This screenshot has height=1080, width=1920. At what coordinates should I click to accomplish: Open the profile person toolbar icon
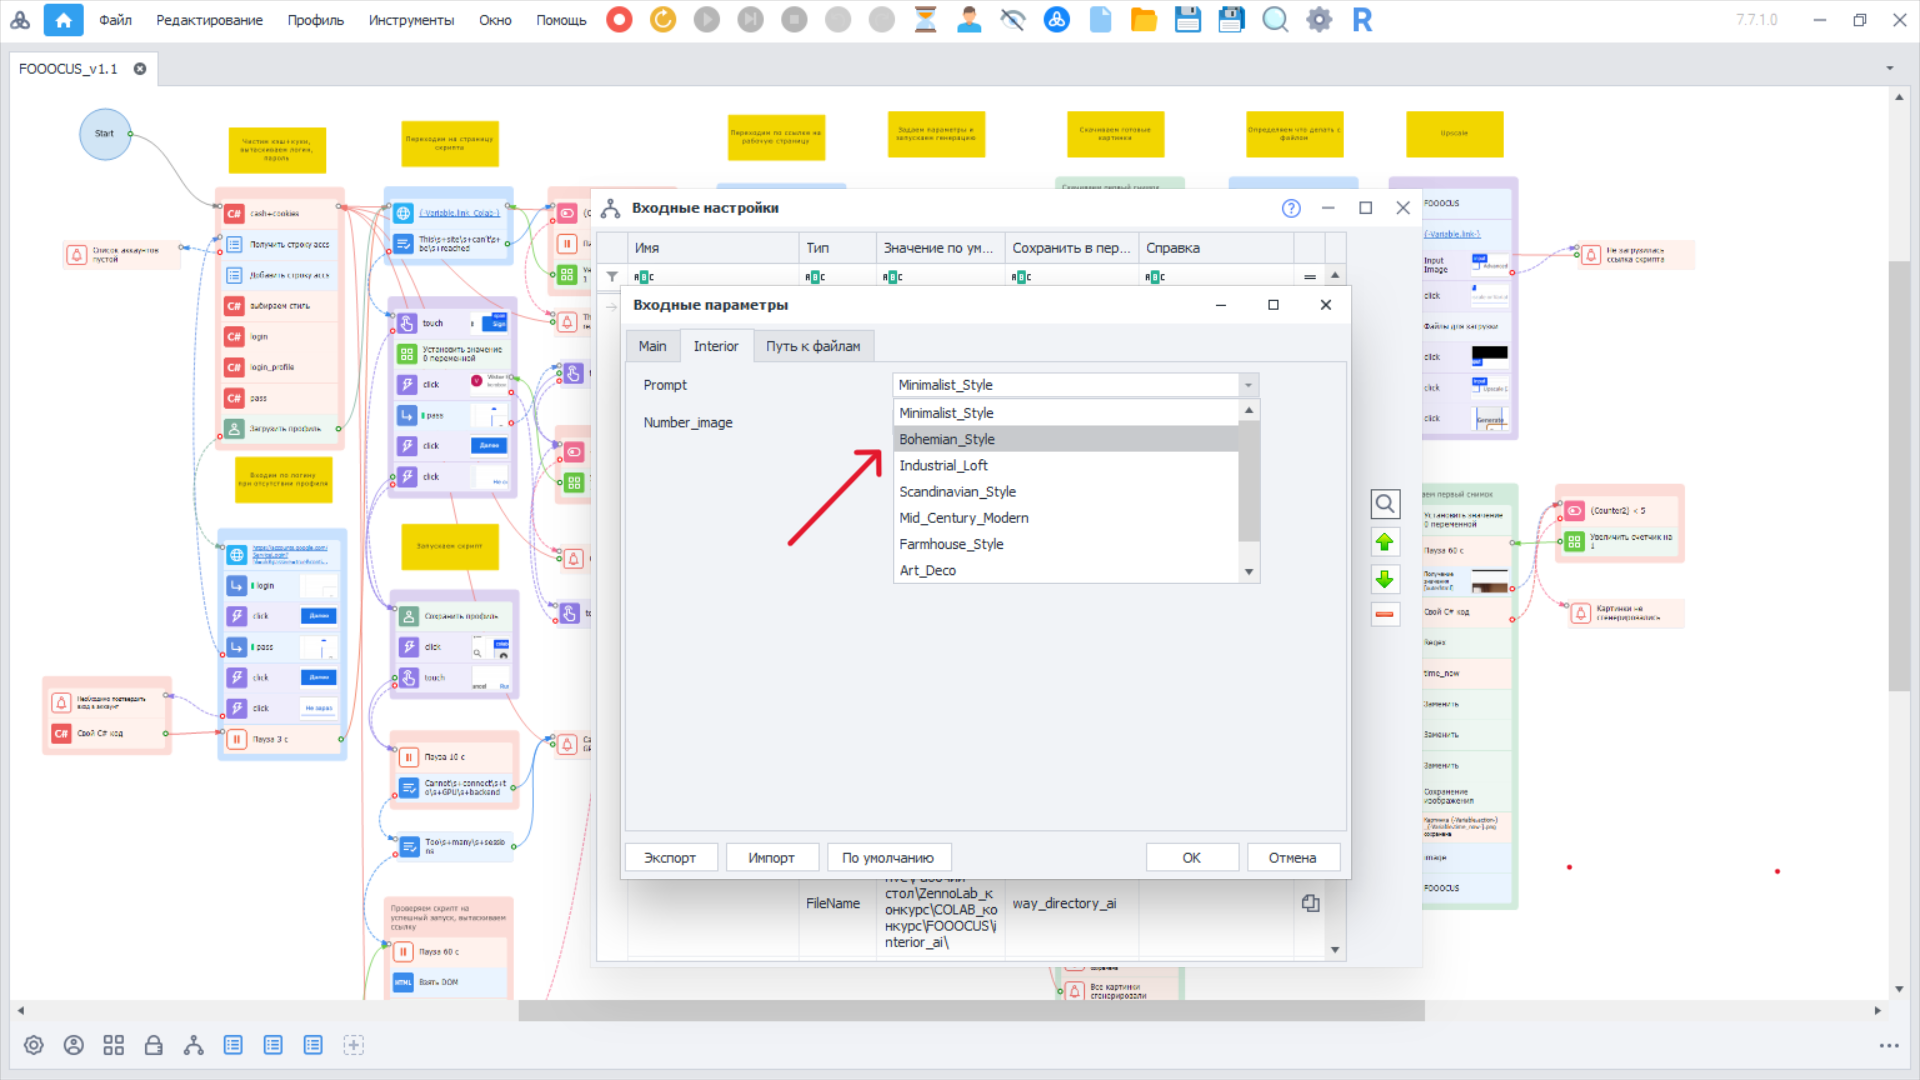(x=968, y=20)
